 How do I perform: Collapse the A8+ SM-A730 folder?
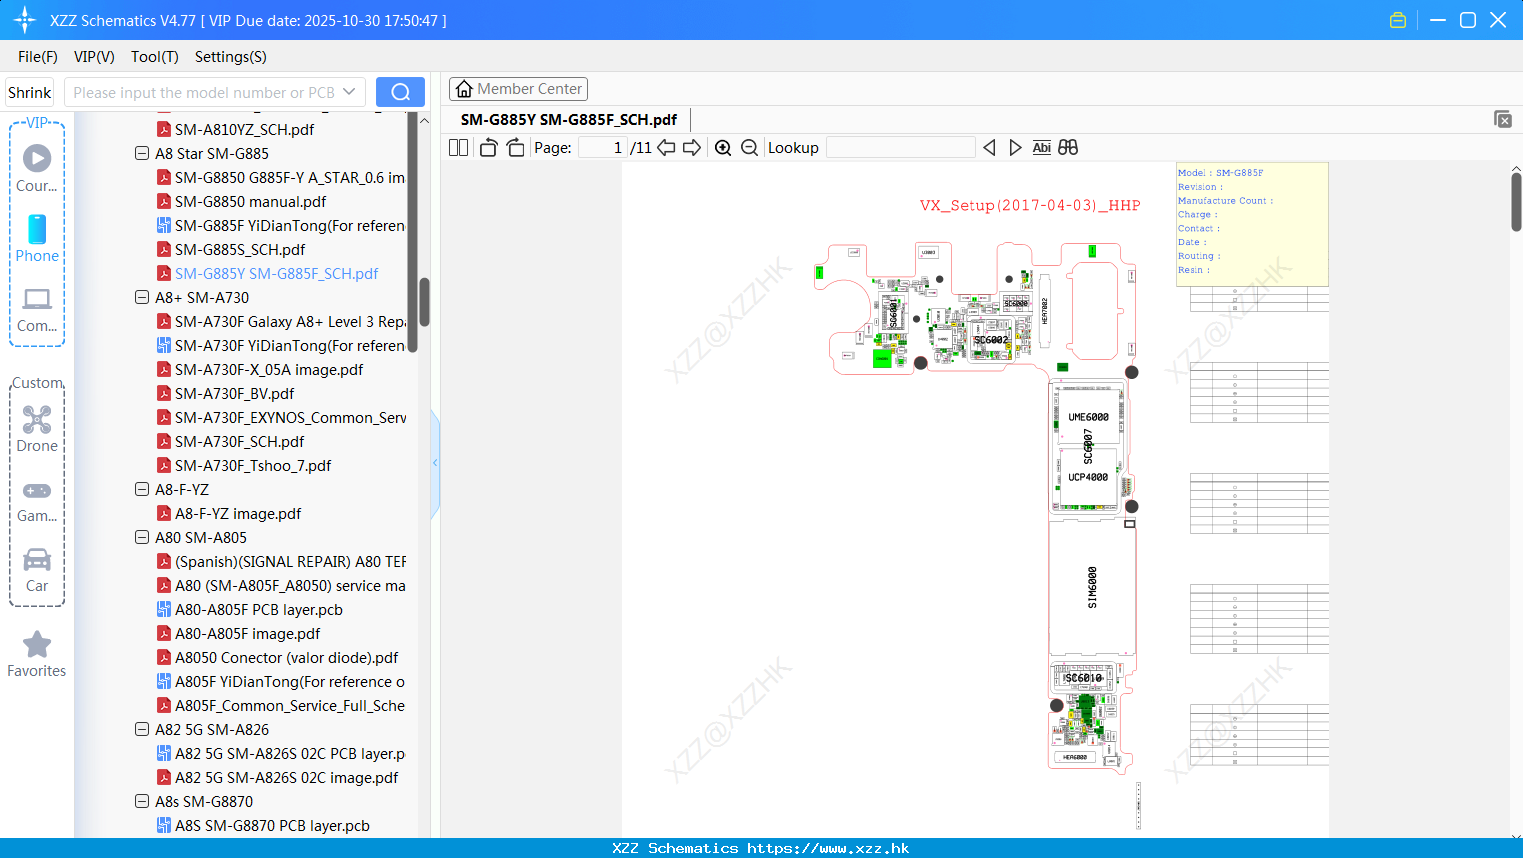pos(142,298)
